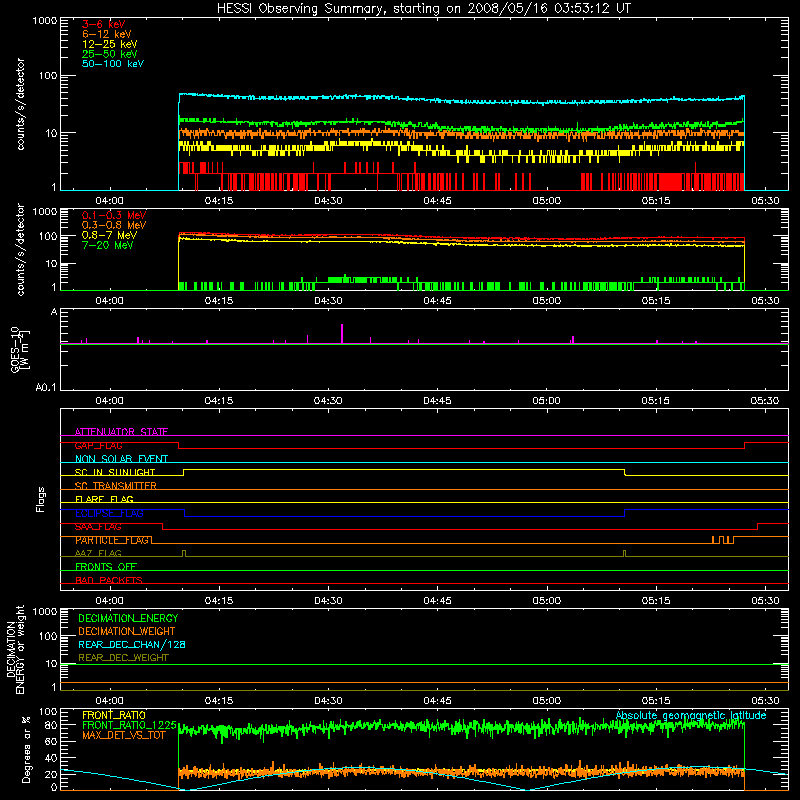
Task: Click the DECIMATION ENERGY or weight axis label
Action: (x=15, y=650)
